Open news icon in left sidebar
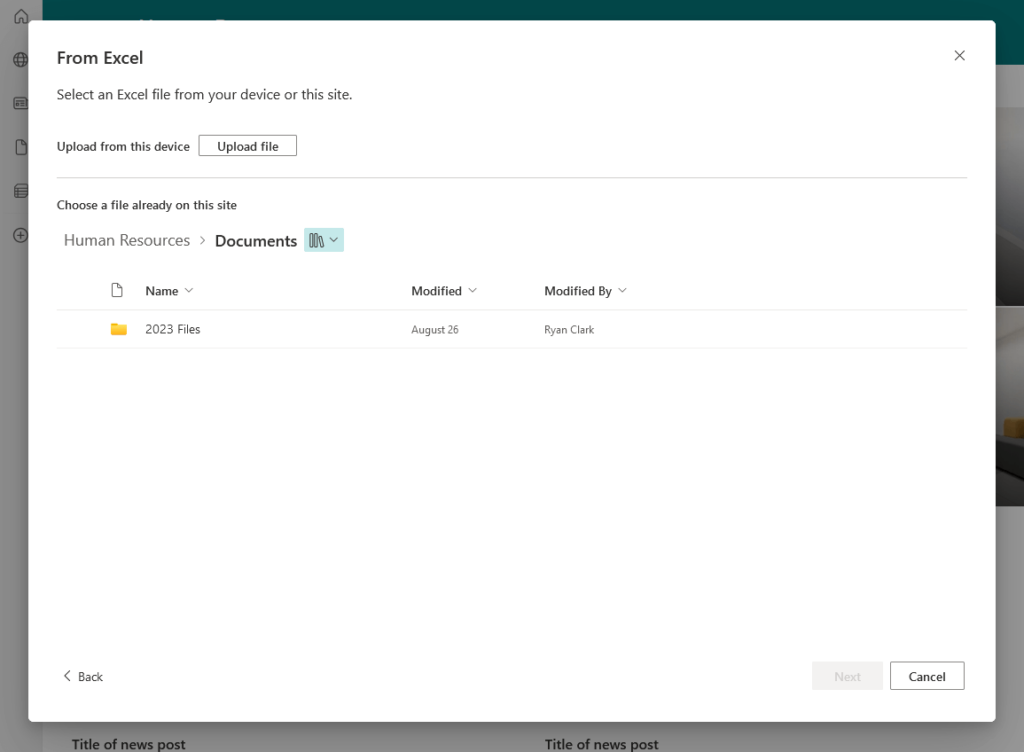The height and width of the screenshot is (752, 1024). tap(21, 103)
